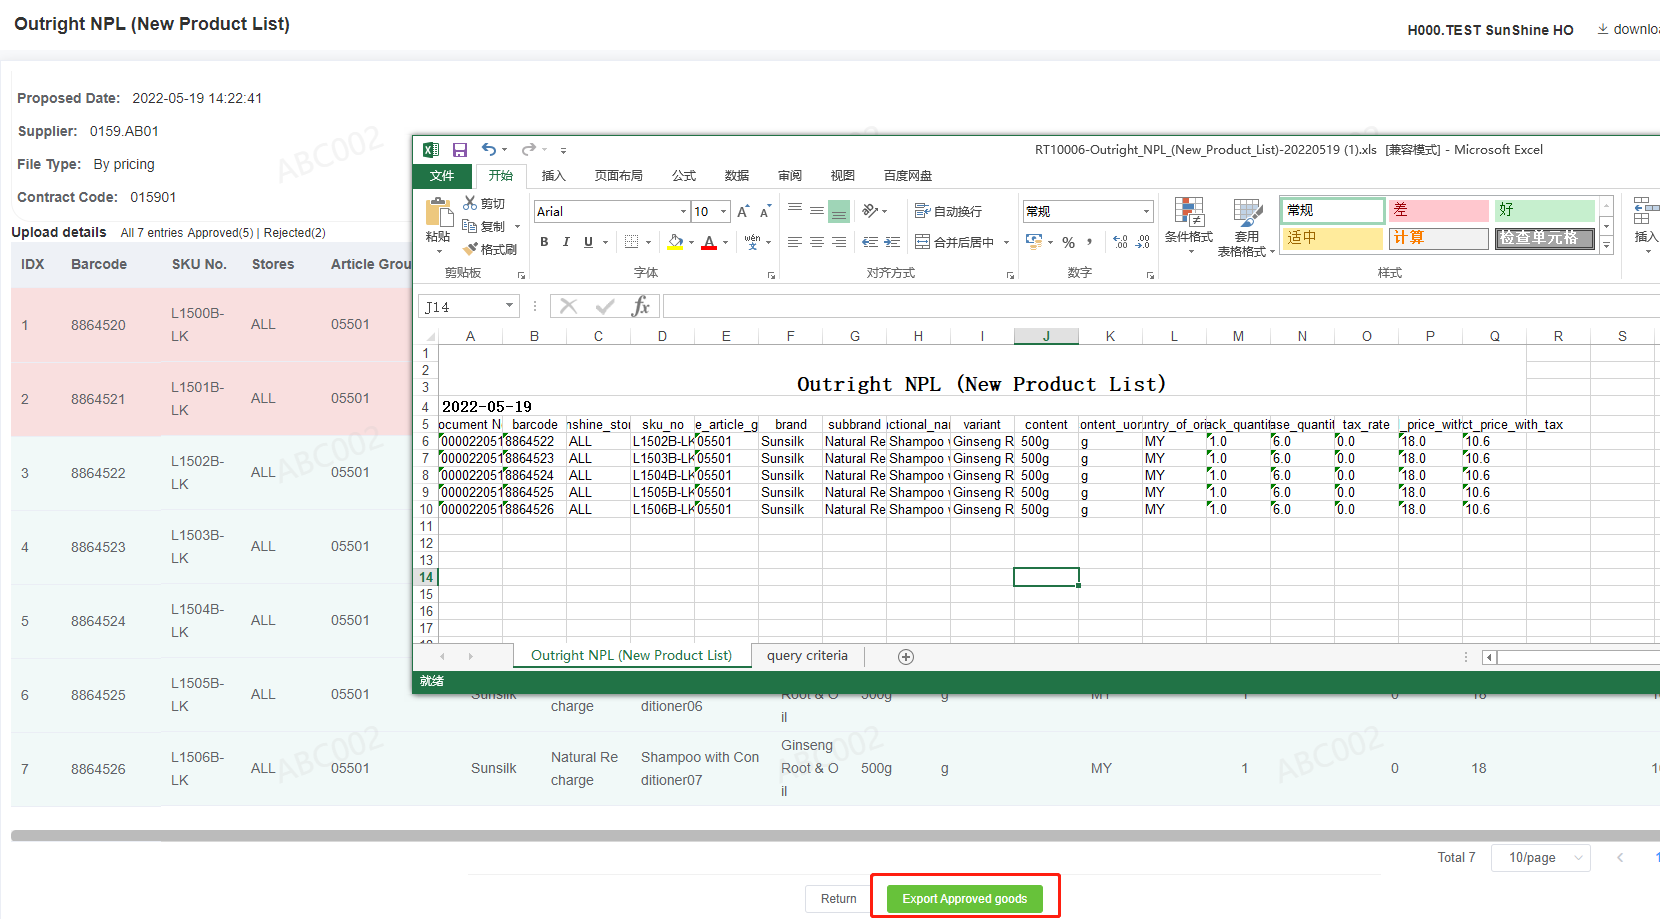The image size is (1660, 919).
Task: Apply the yellow 适中 (Neutral) cell style
Action: point(1332,238)
